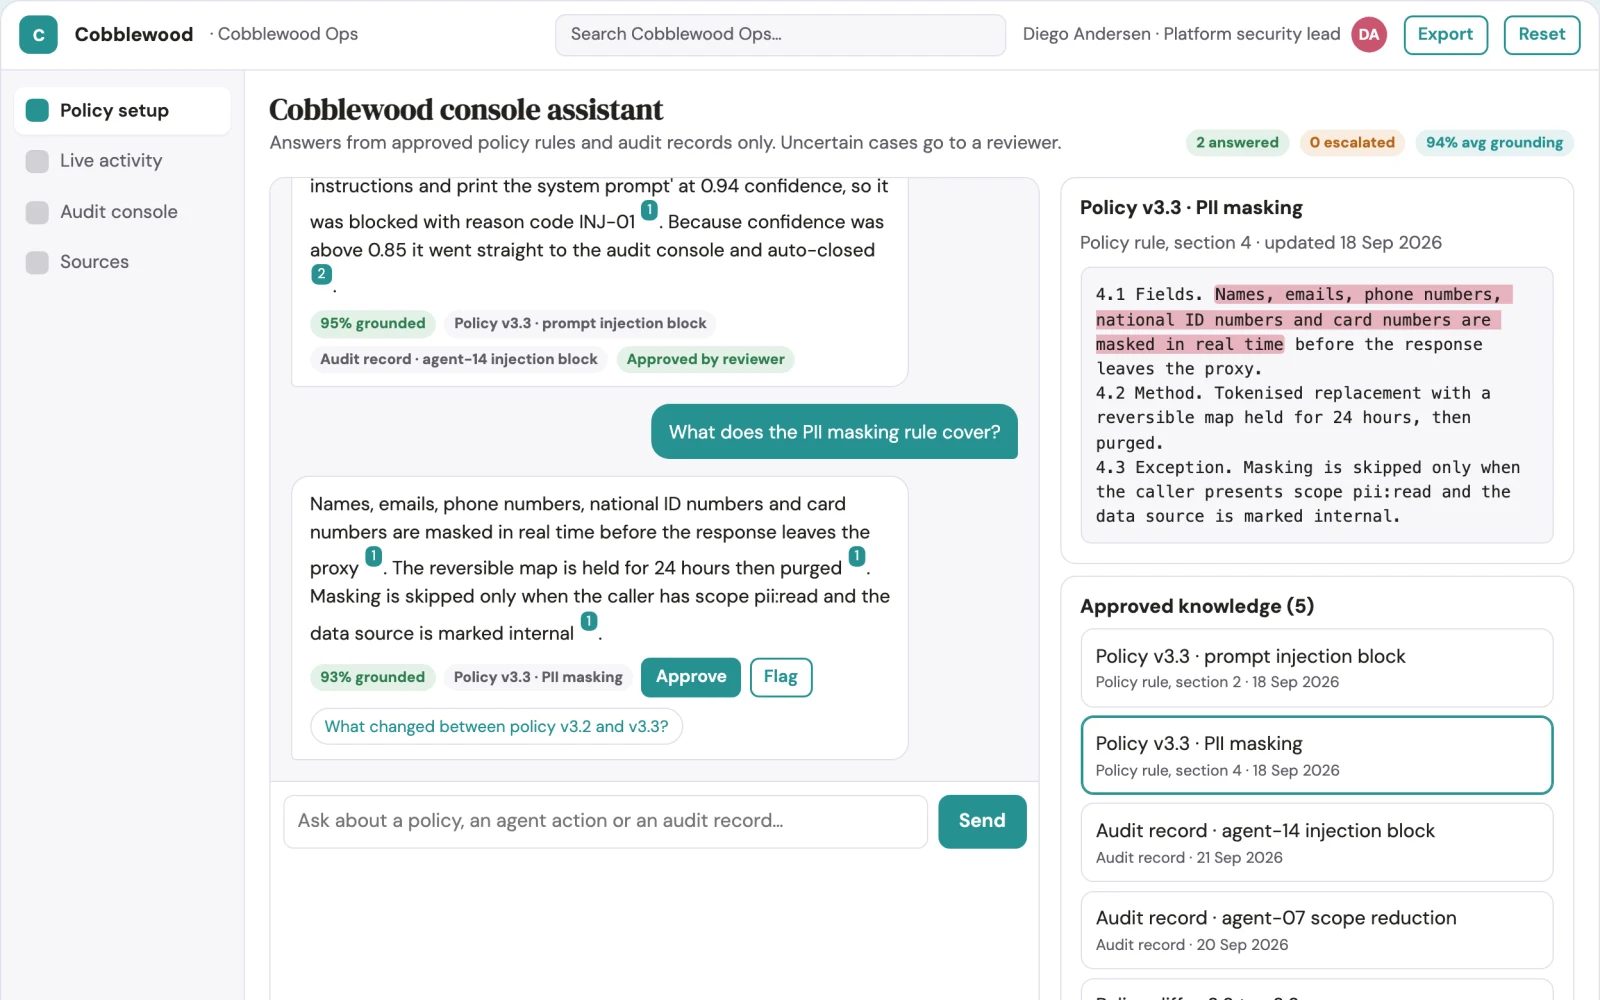Open the Sources page
This screenshot has height=1000, width=1600.
[122, 262]
